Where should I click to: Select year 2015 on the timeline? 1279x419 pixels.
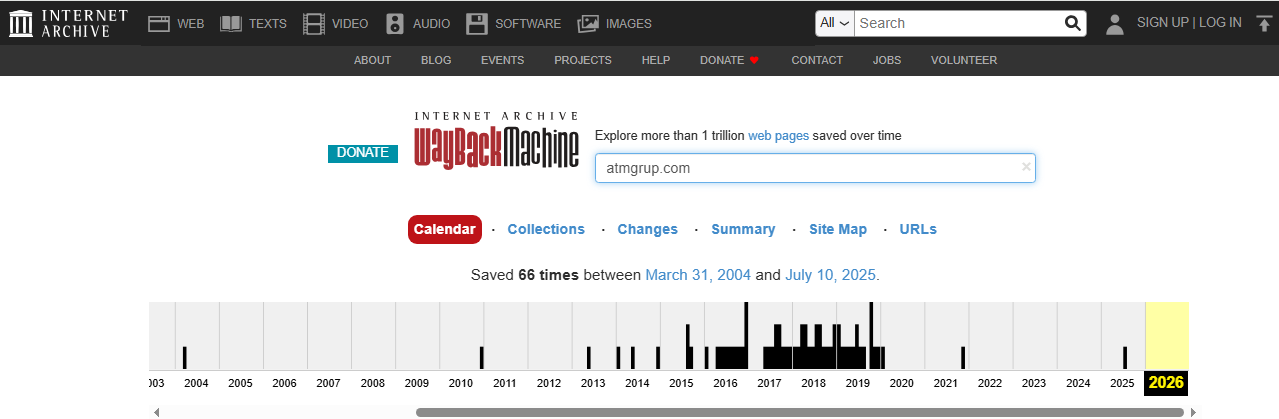[x=681, y=383]
